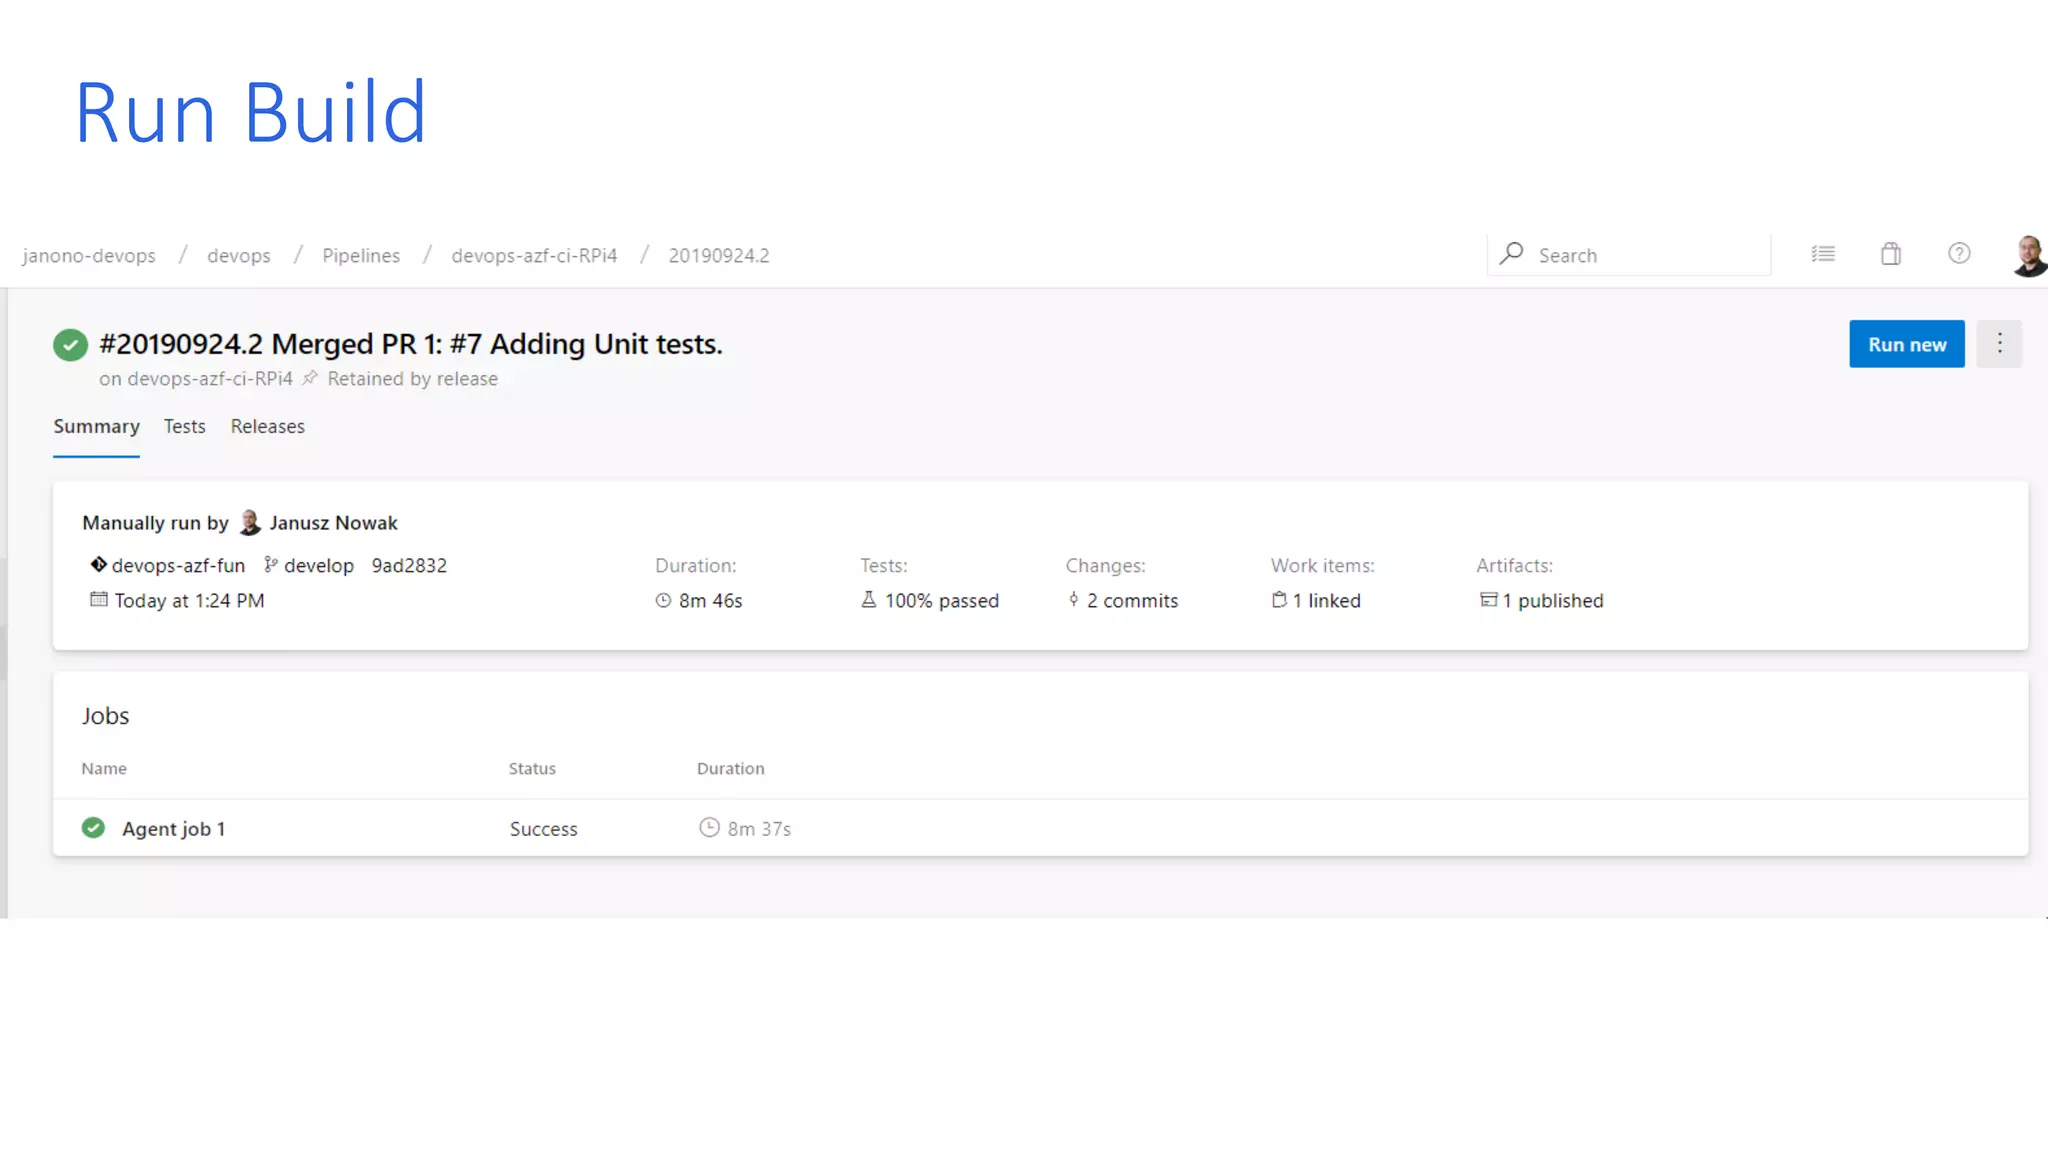Open the work items list icon in header
The width and height of the screenshot is (2048, 1152).
(x=1822, y=254)
